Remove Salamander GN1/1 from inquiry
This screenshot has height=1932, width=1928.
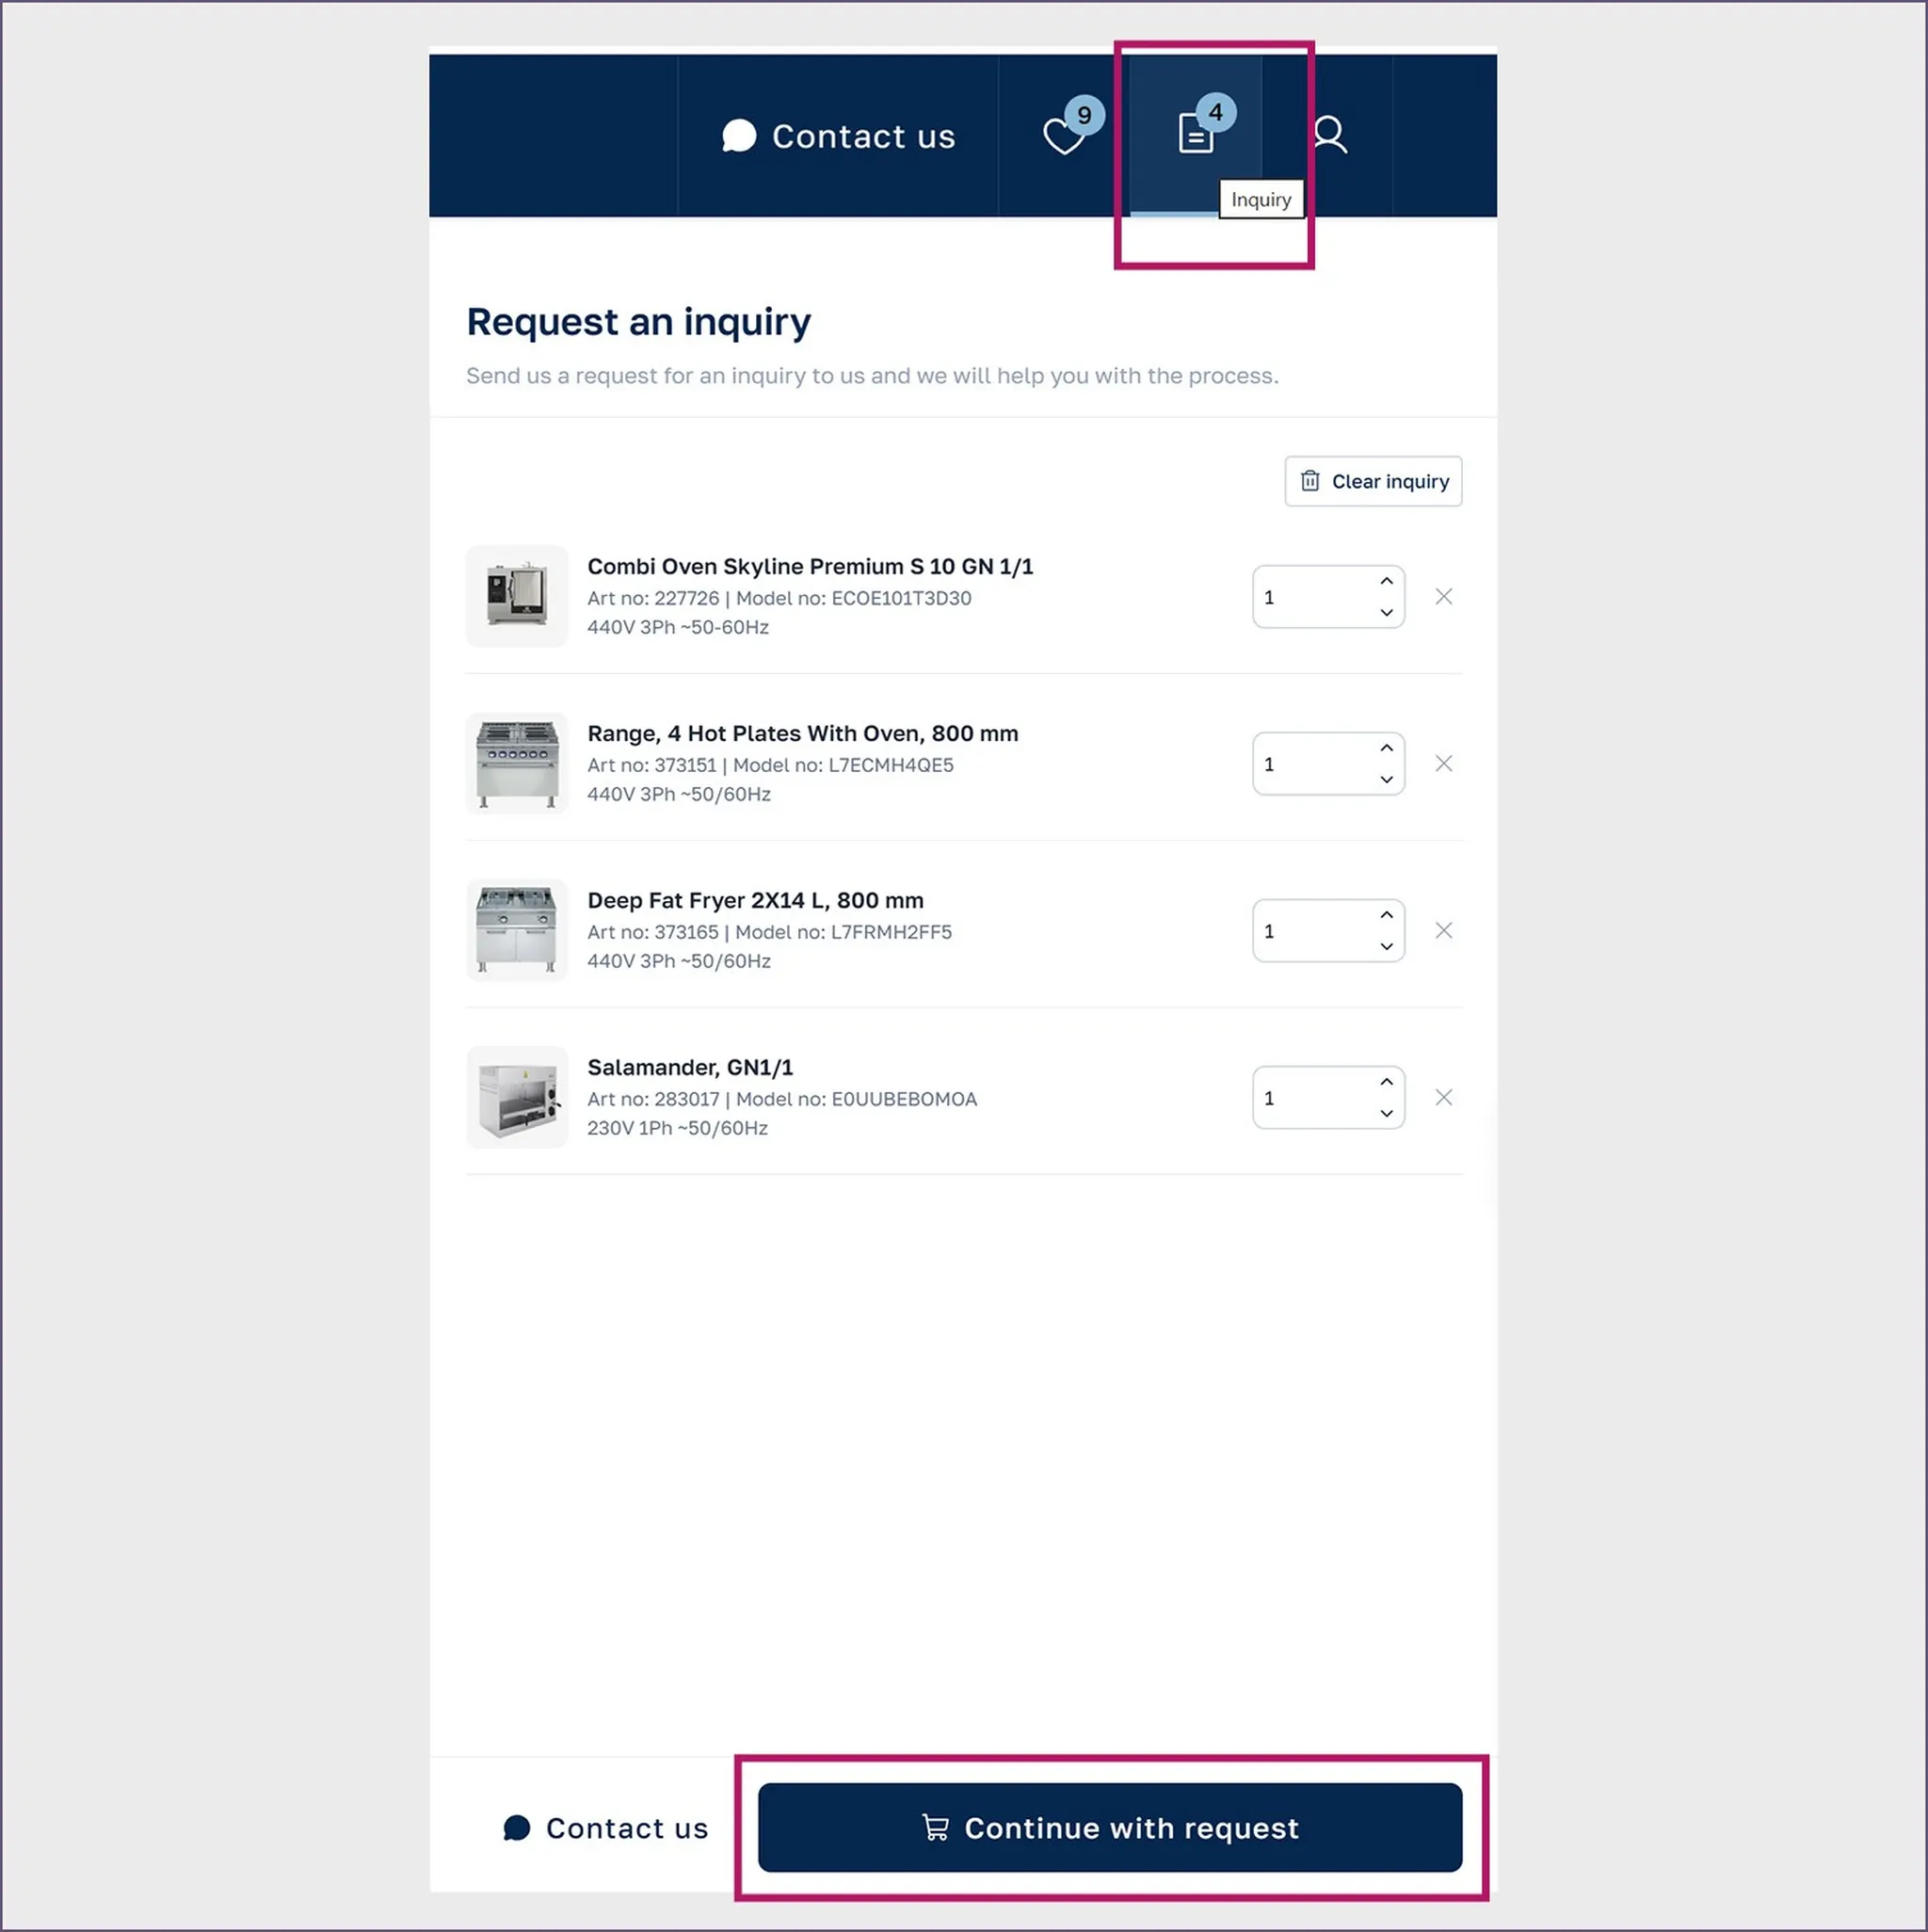point(1443,1098)
